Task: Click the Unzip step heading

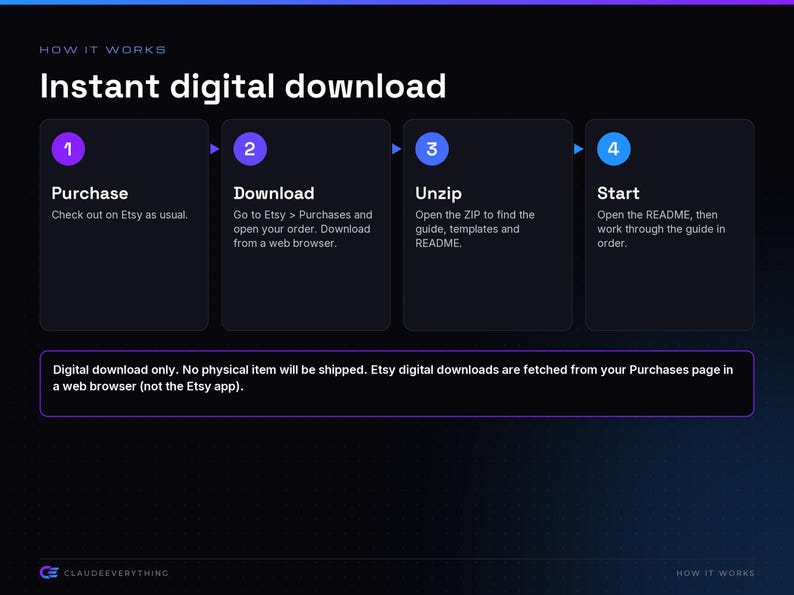Action: tap(439, 193)
